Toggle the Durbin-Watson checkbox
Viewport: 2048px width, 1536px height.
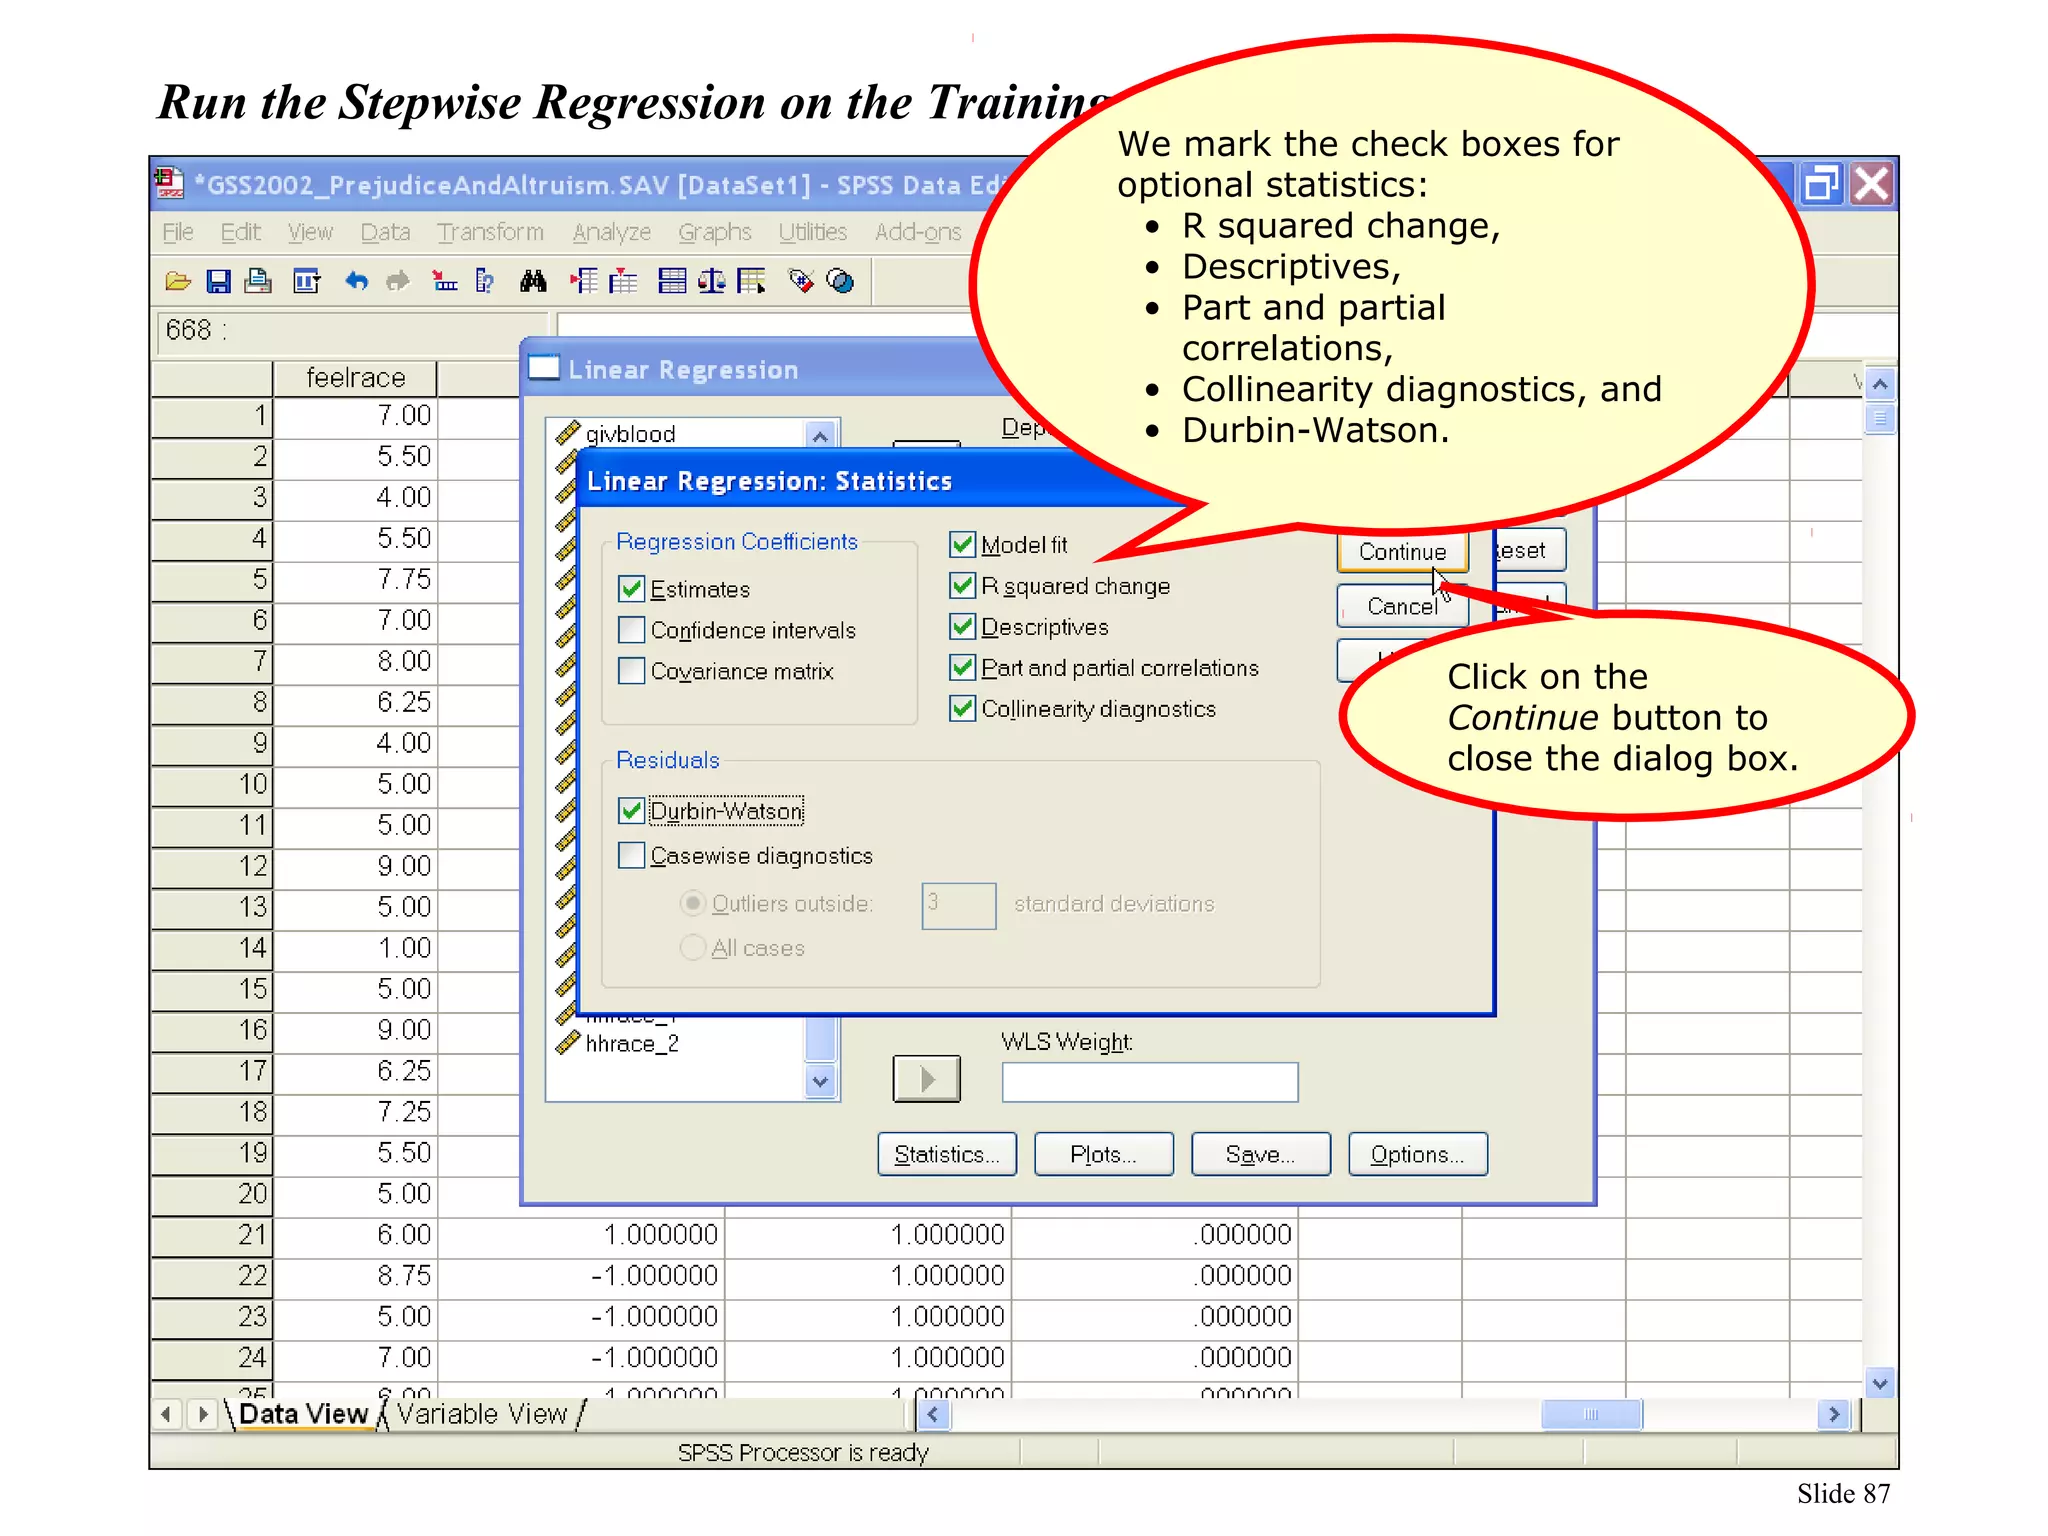631,811
